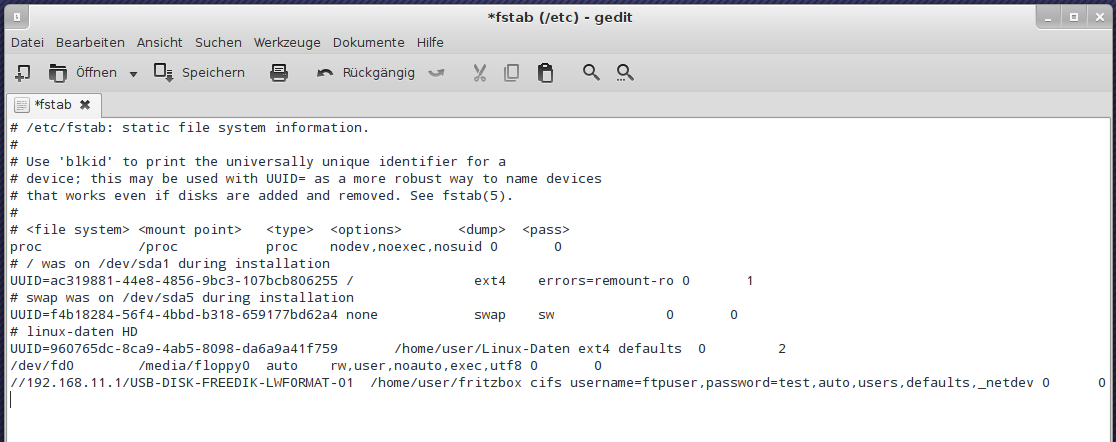Screen dimensions: 1116x442
Task: Select the *fstab document tab
Action: 52,104
